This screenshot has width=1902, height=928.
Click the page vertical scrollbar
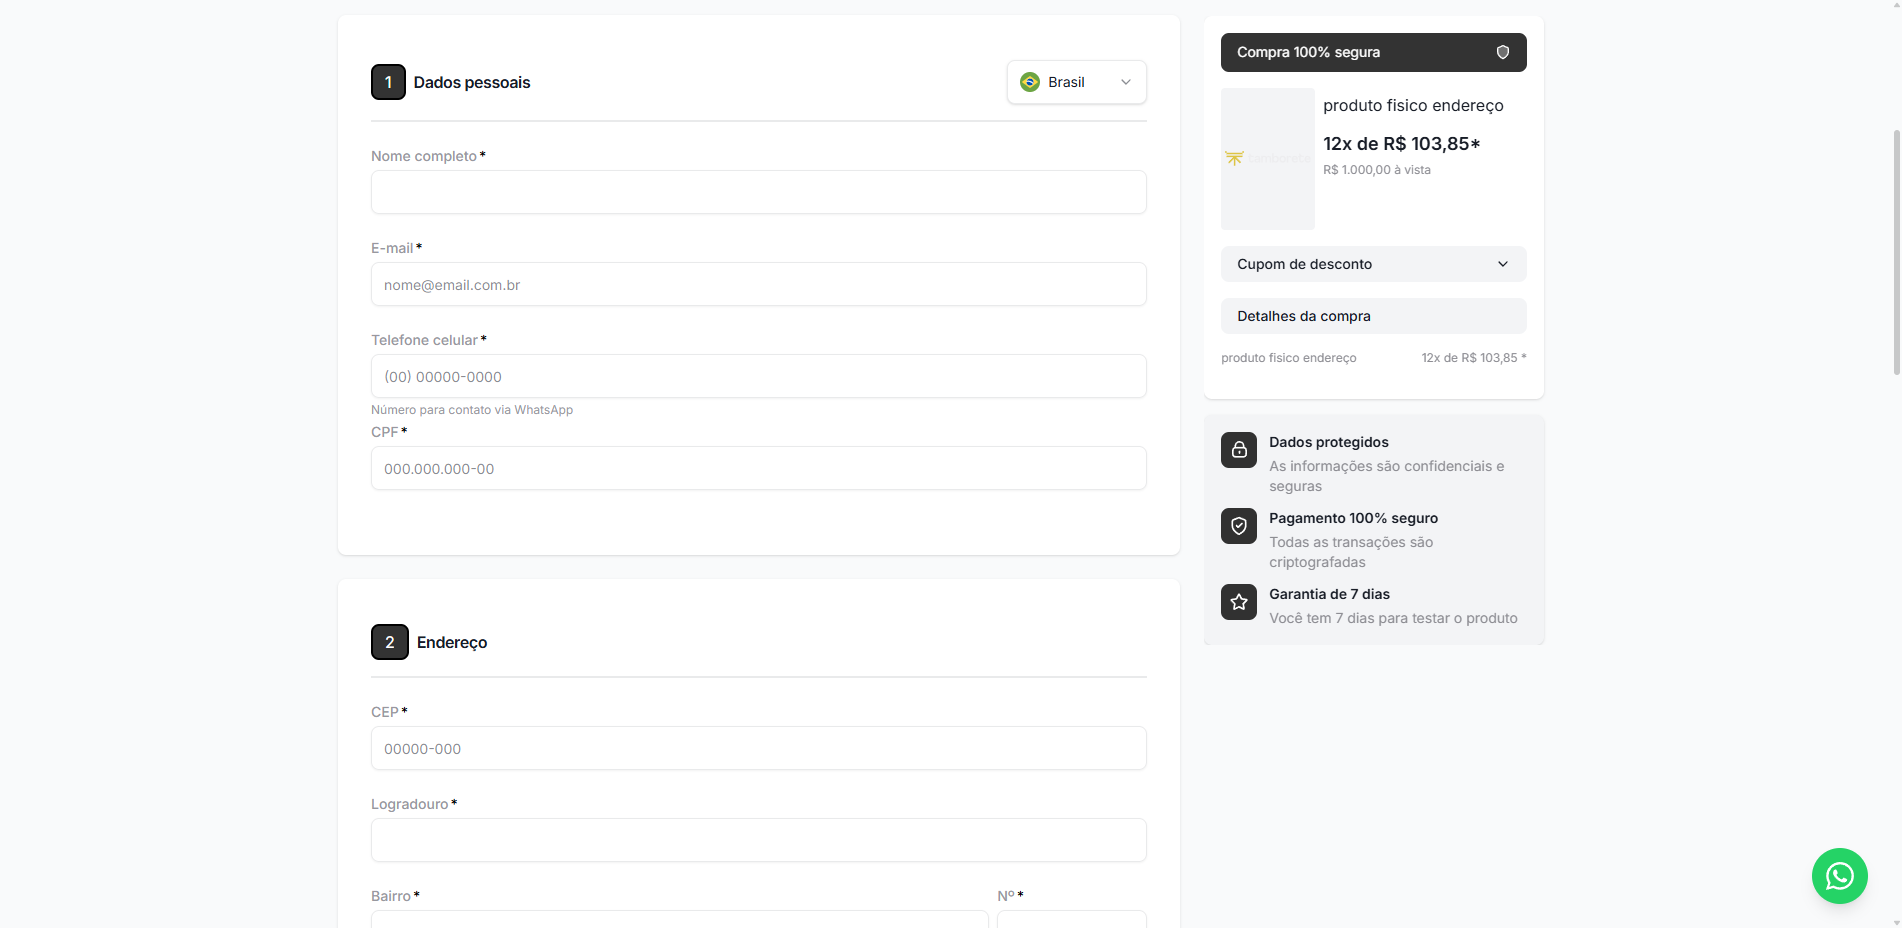pos(1896,252)
